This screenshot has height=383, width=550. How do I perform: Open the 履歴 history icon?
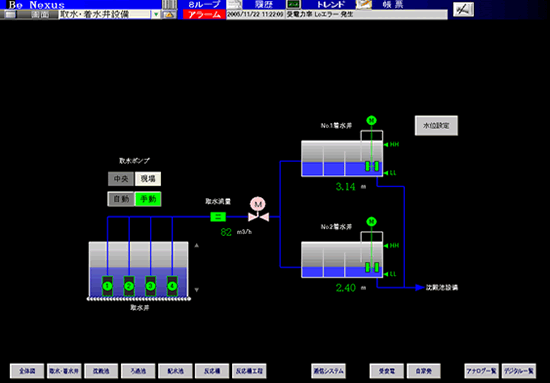[x=235, y=5]
